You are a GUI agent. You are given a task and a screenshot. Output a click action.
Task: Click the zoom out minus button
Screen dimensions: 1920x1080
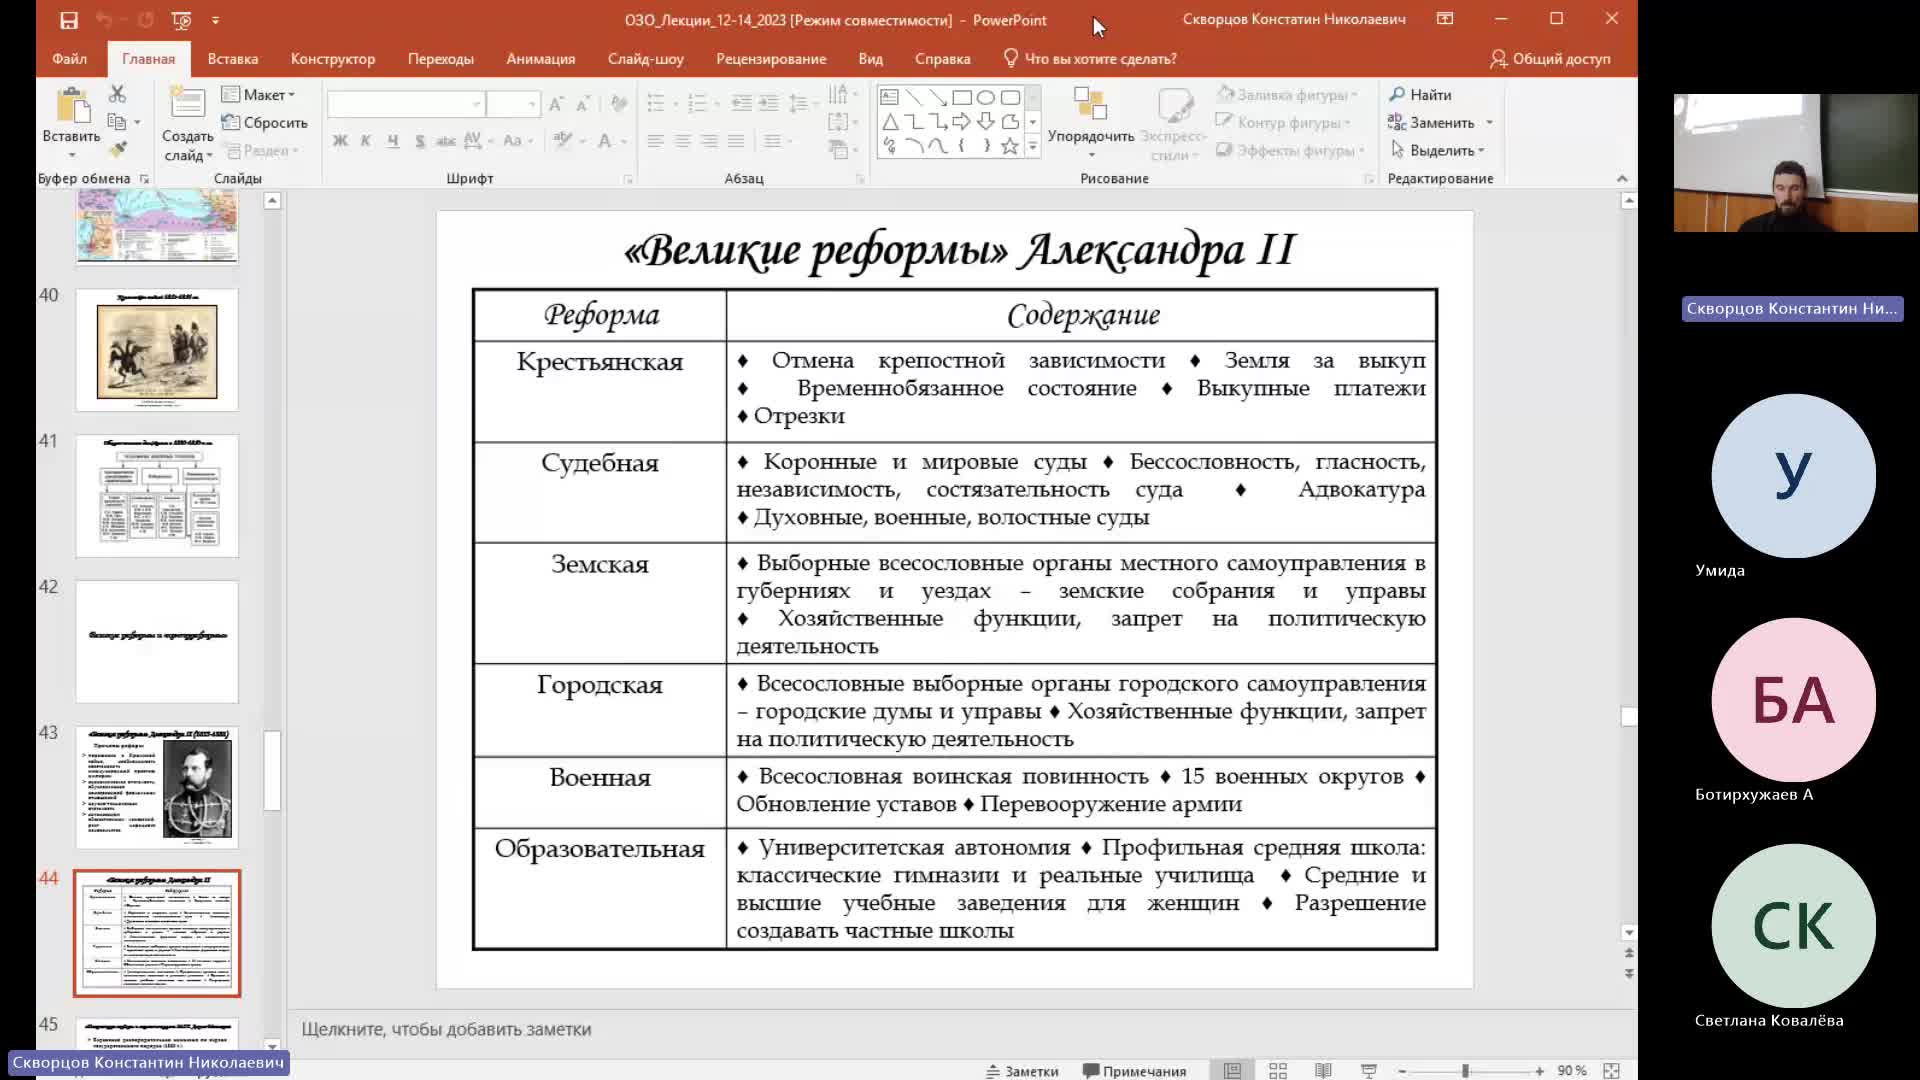[x=1402, y=1071]
